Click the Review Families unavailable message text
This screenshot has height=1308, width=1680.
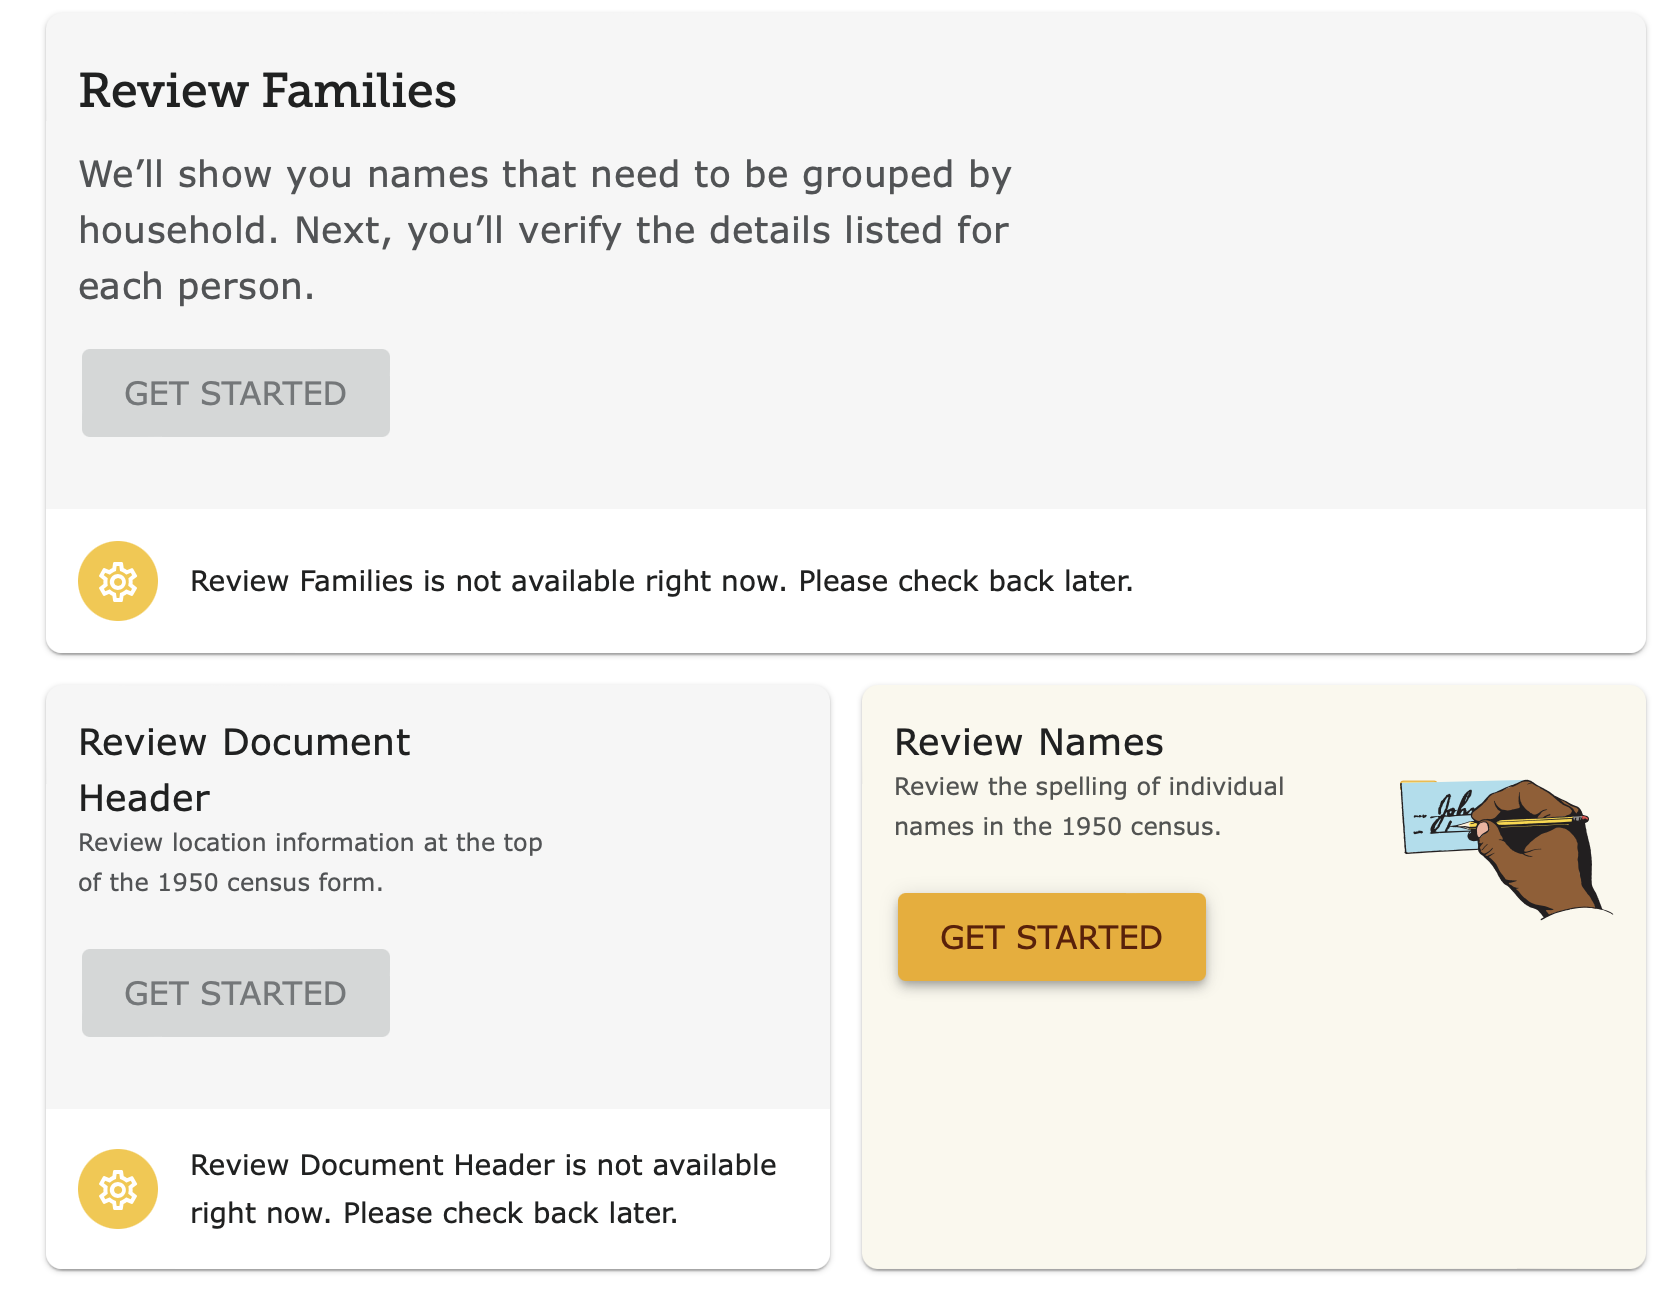[661, 581]
